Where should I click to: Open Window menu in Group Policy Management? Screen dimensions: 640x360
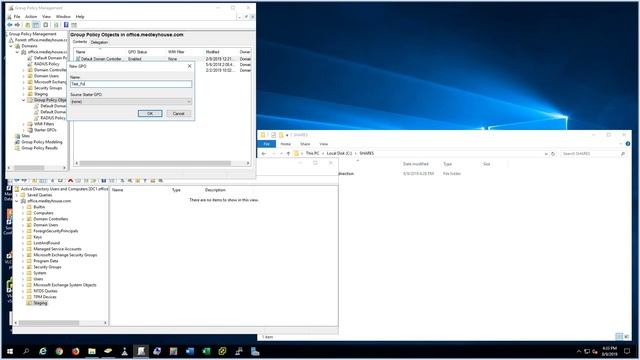[x=63, y=17]
